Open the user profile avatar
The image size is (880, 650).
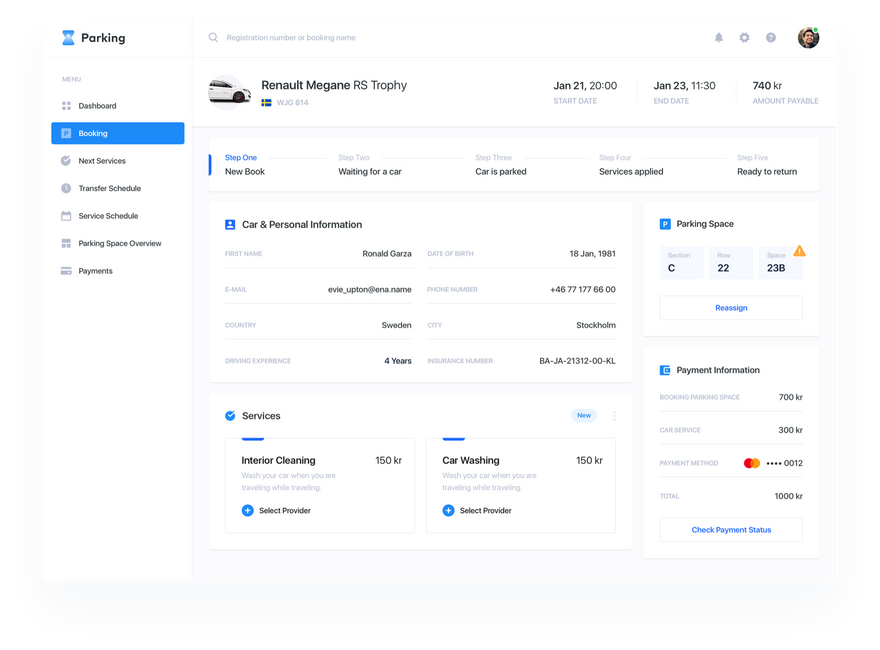[808, 38]
